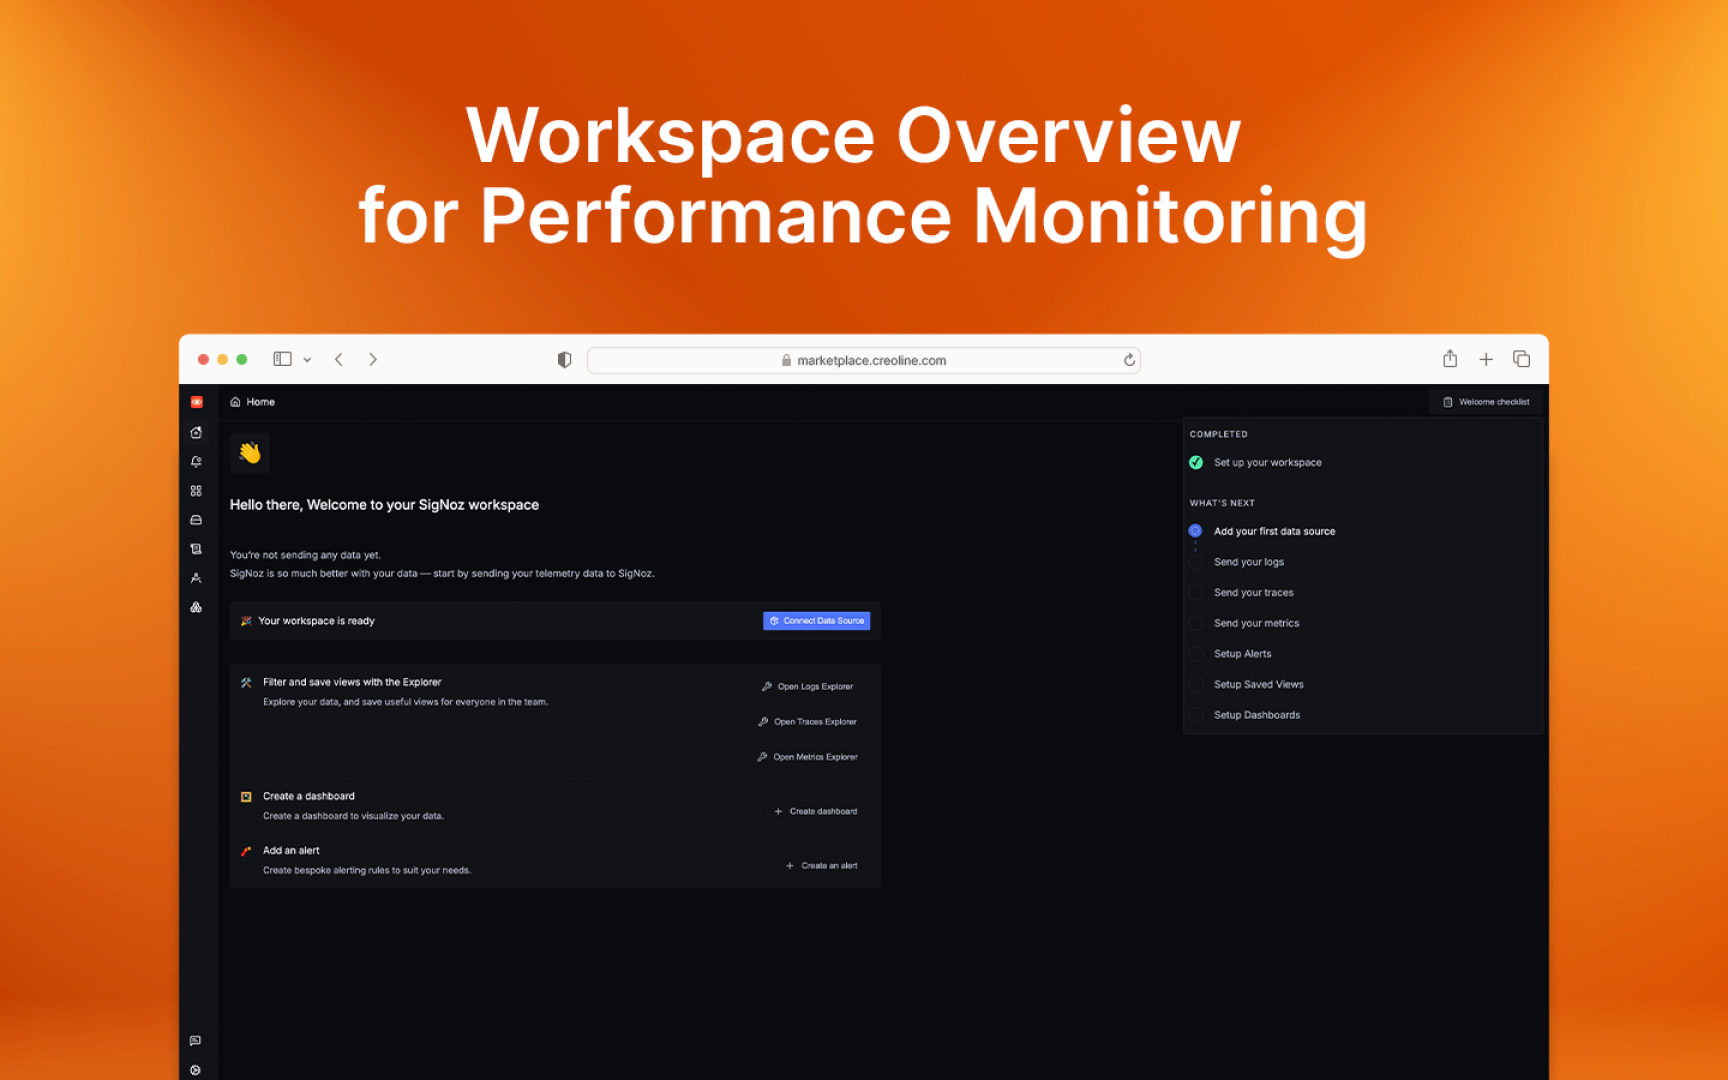Click the privacy shield icon in the browser
Screen dimensions: 1728x1080
point(564,360)
